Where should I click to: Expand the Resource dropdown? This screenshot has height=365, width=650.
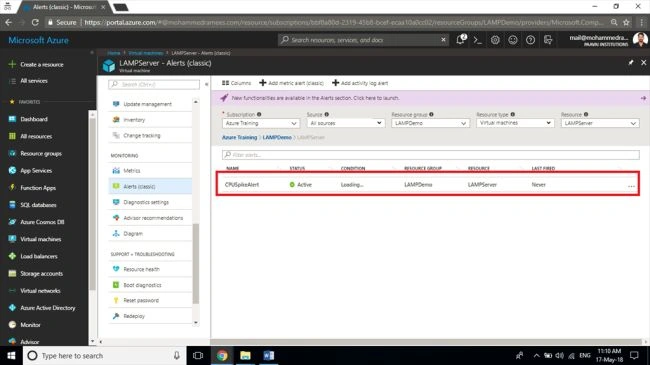pyautogui.click(x=600, y=123)
